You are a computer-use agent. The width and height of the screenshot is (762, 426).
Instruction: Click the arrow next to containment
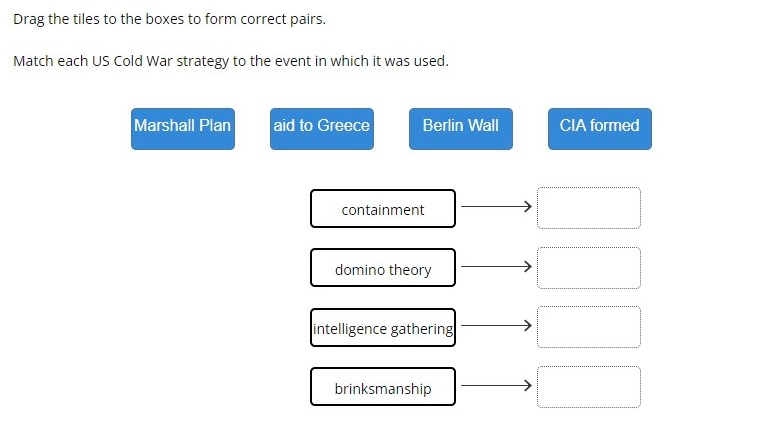(x=496, y=206)
